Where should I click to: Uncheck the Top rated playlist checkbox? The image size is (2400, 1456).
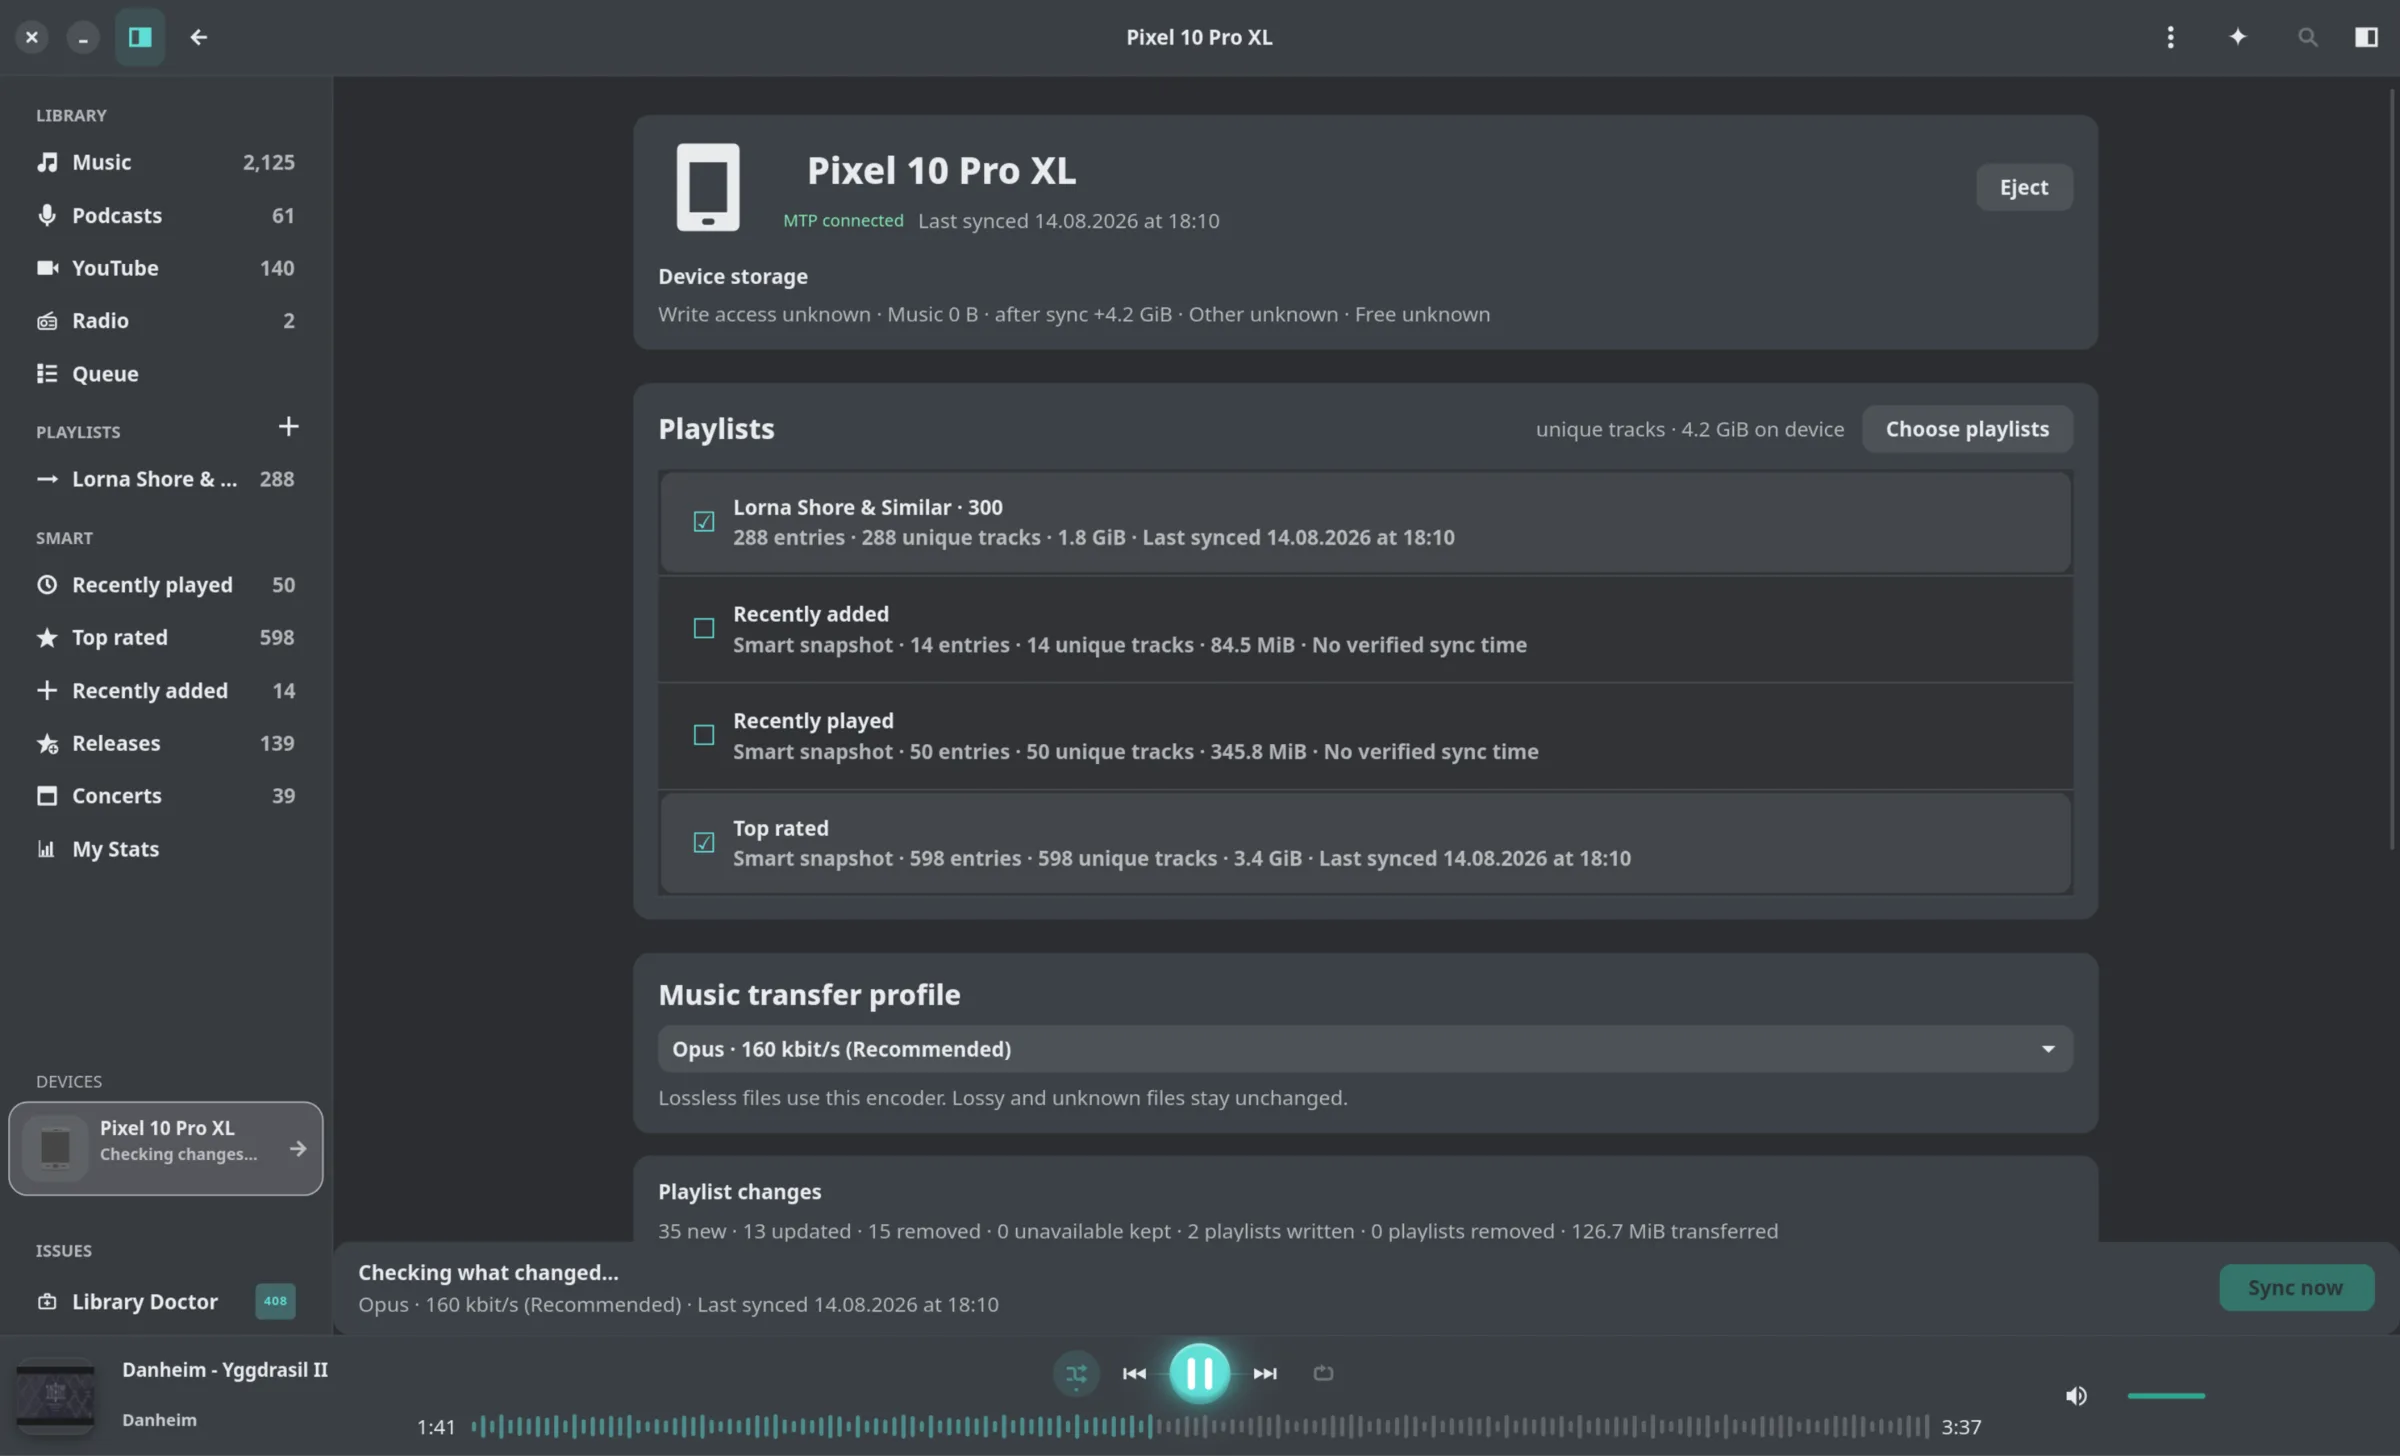click(x=704, y=843)
